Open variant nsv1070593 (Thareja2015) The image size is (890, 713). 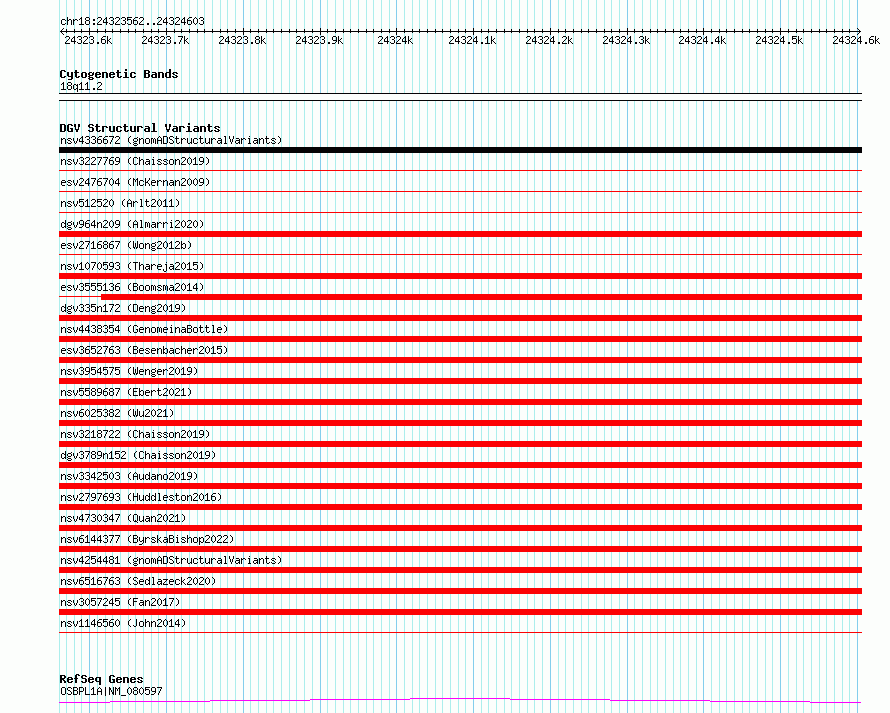[x=132, y=266]
